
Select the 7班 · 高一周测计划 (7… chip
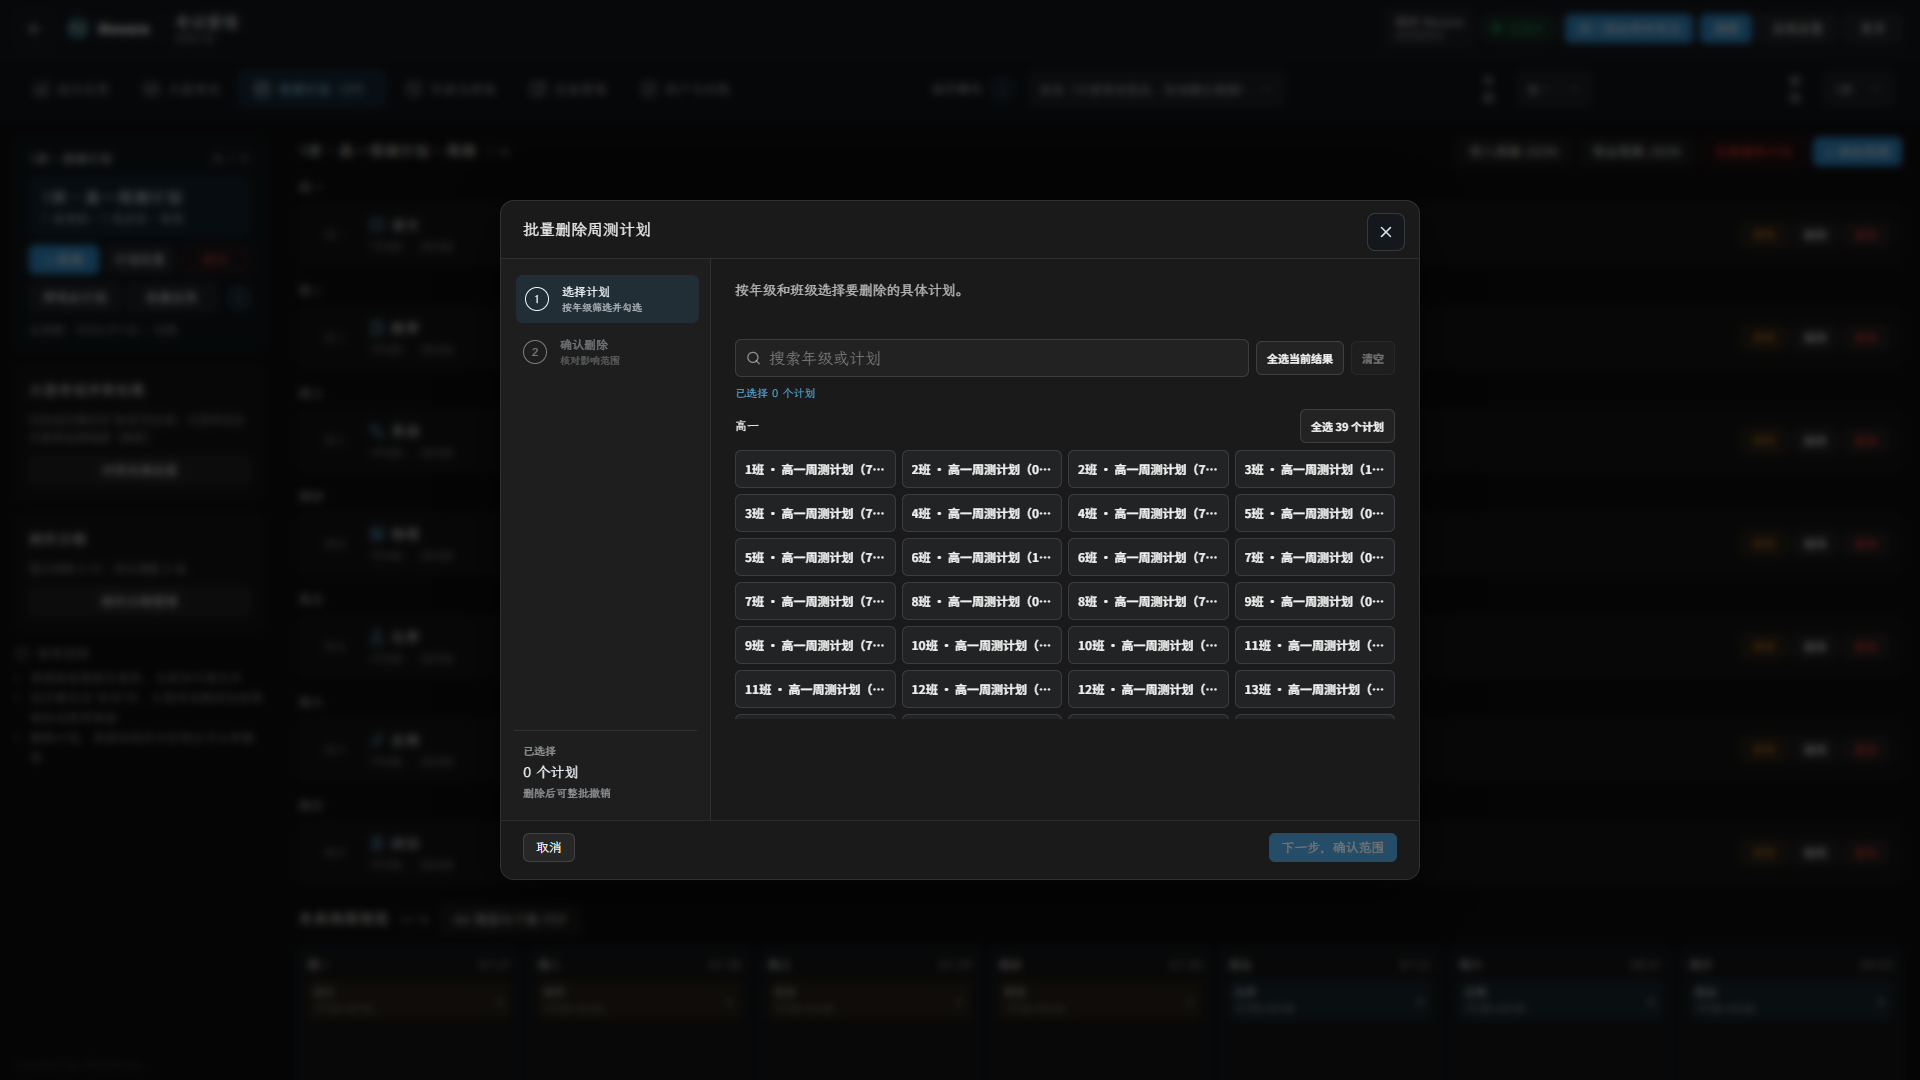[x=815, y=601]
